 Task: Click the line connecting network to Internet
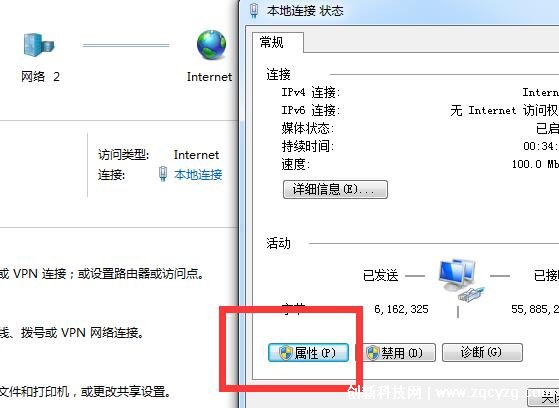tap(126, 45)
